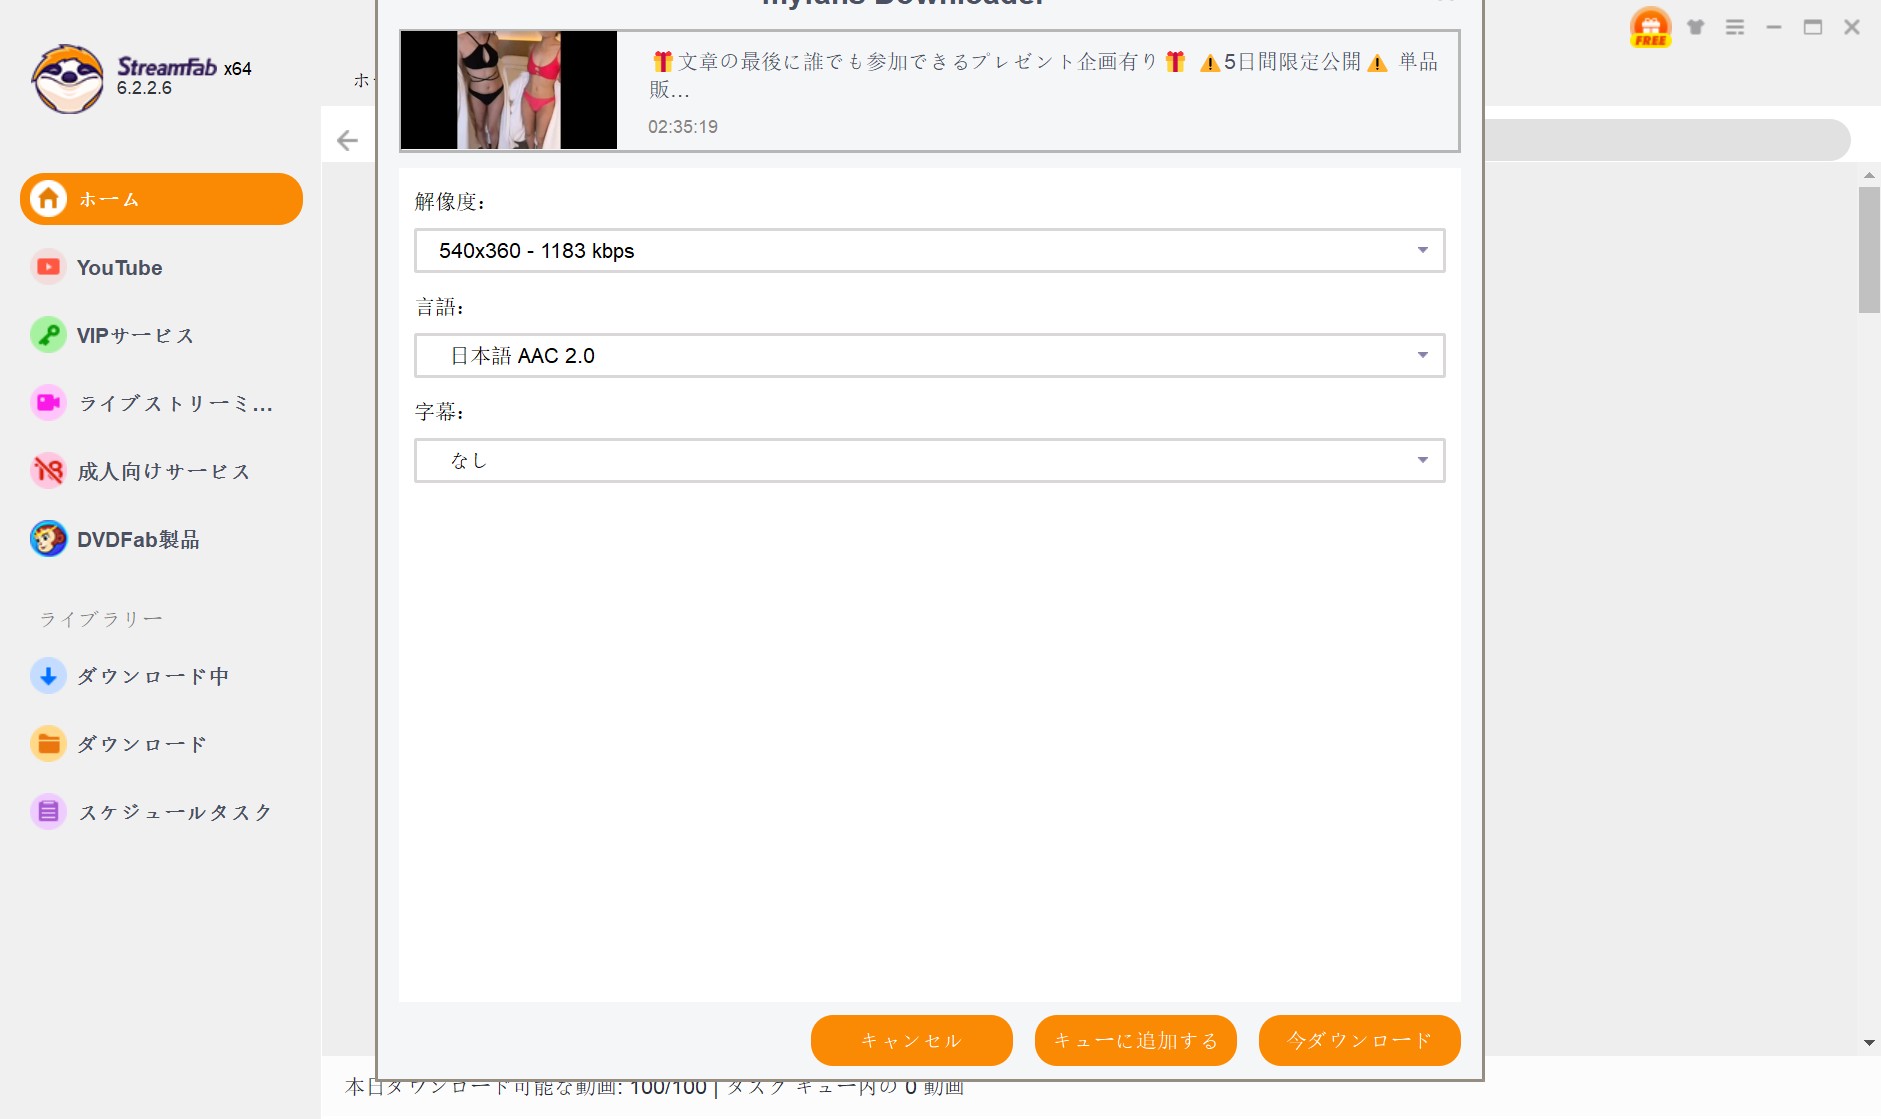Click キューに追加する button

coord(1136,1041)
